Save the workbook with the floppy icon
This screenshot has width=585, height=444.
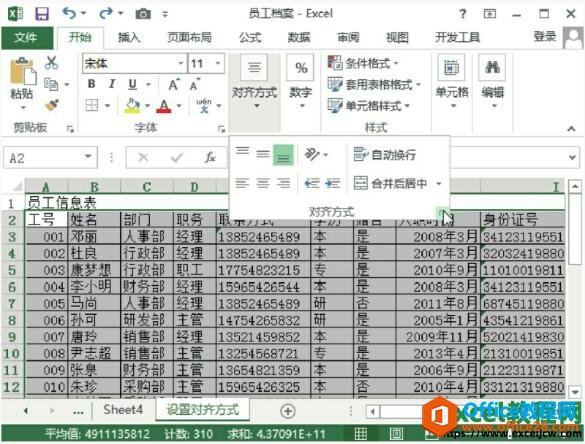click(42, 14)
